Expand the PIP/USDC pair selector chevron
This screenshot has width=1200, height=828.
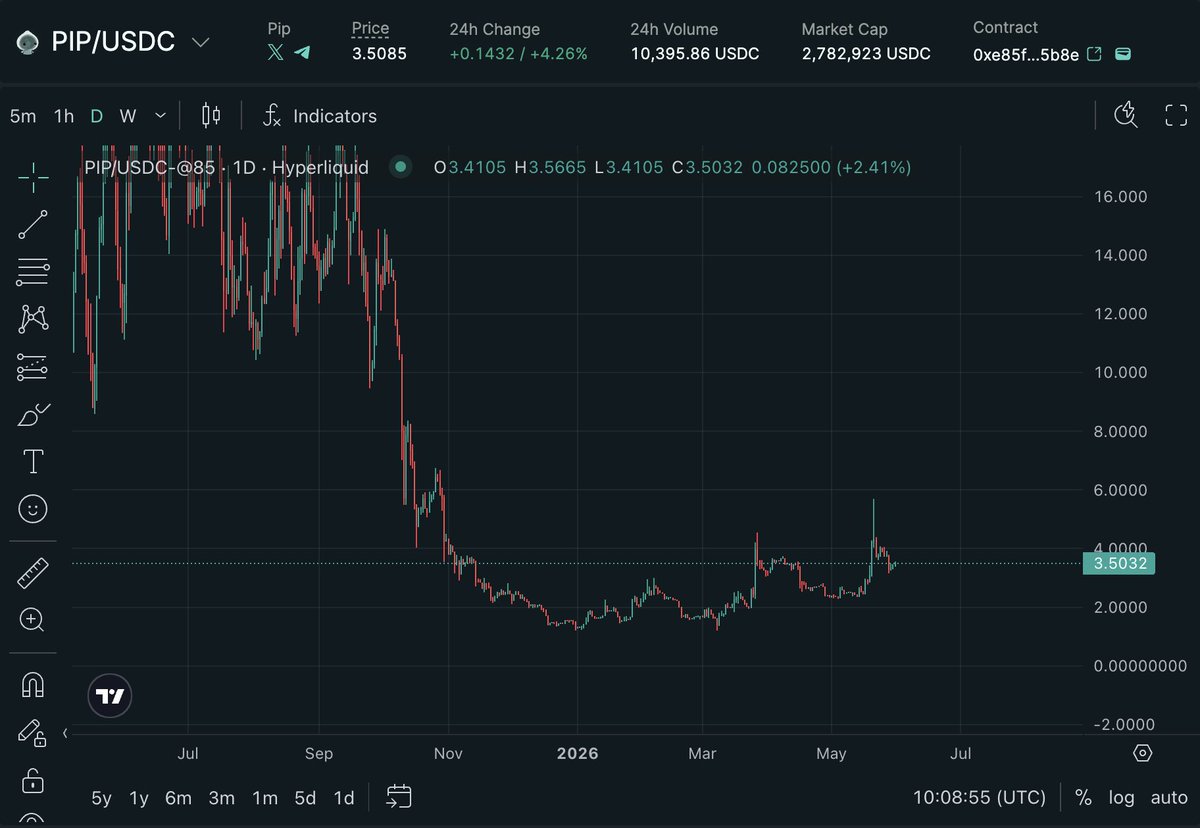click(x=200, y=42)
